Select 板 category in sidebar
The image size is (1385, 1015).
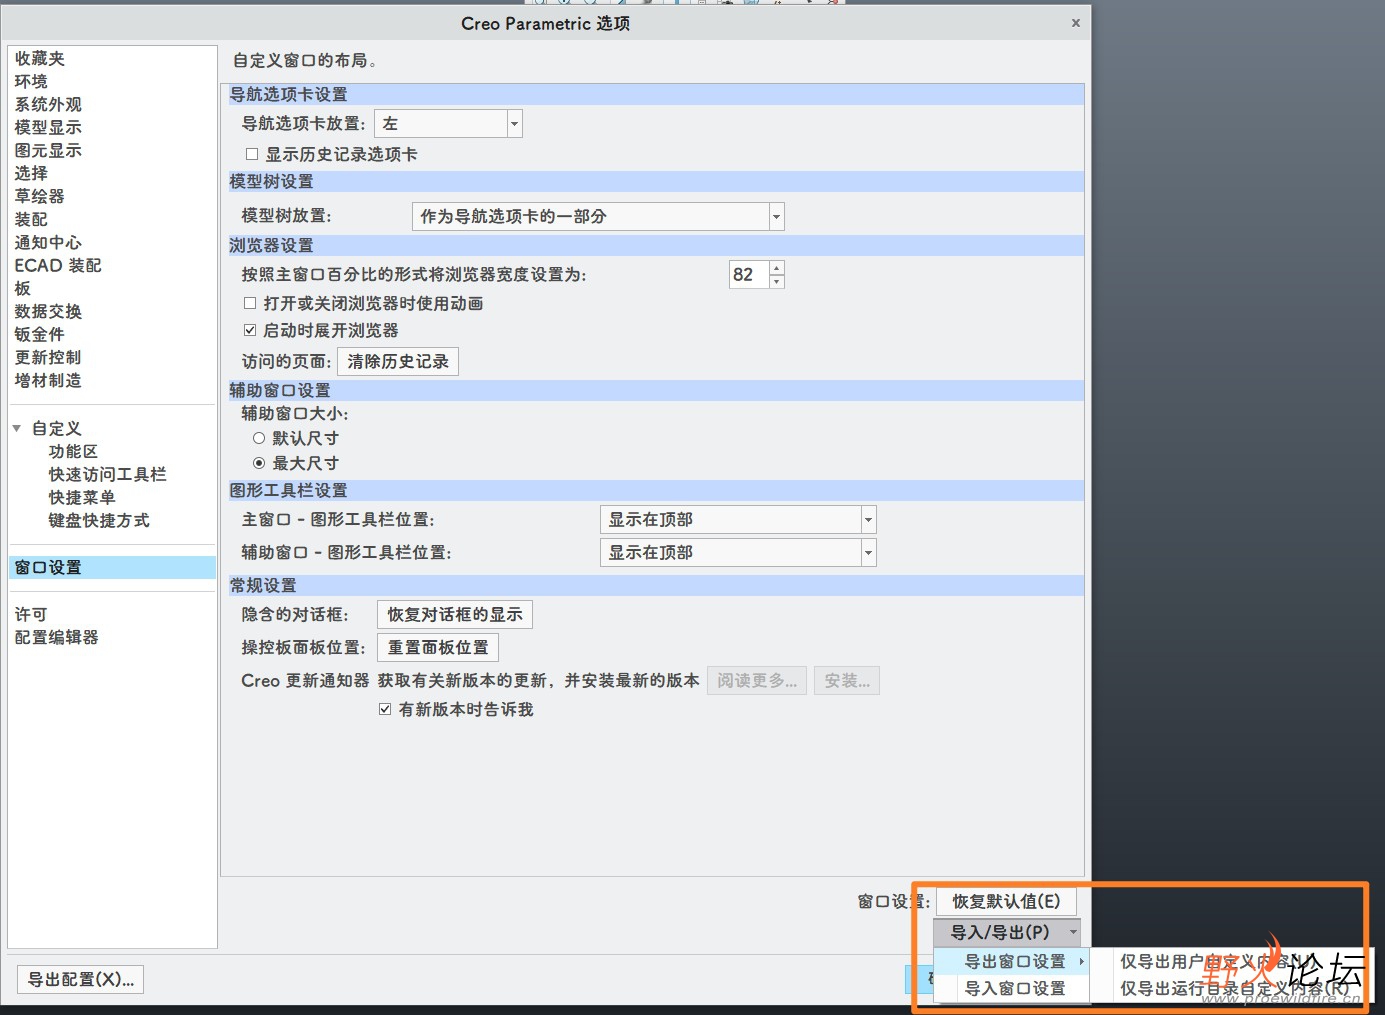pos(23,289)
